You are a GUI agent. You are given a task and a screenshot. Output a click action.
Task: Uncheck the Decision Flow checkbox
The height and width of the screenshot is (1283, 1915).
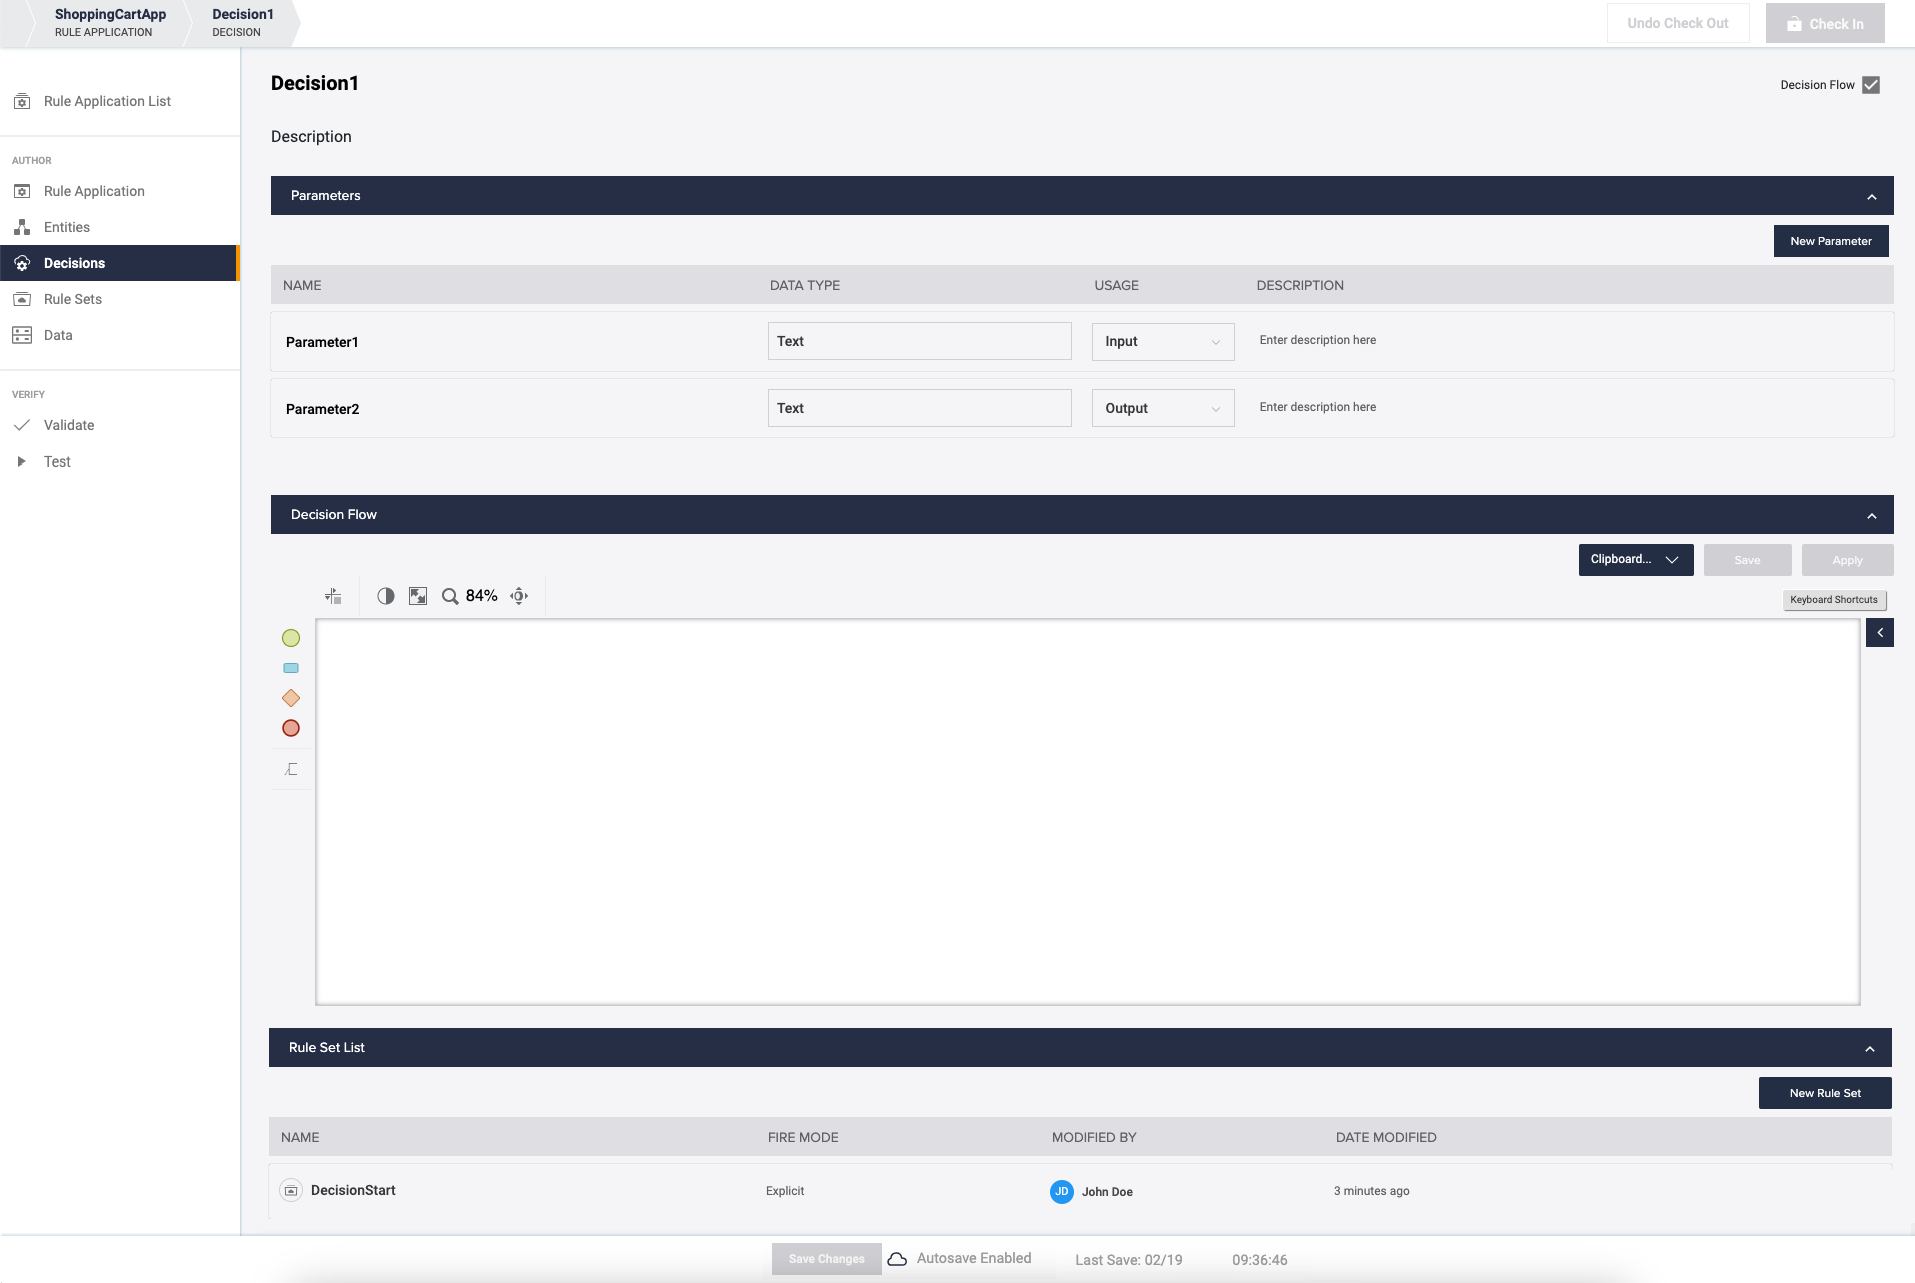(1871, 85)
